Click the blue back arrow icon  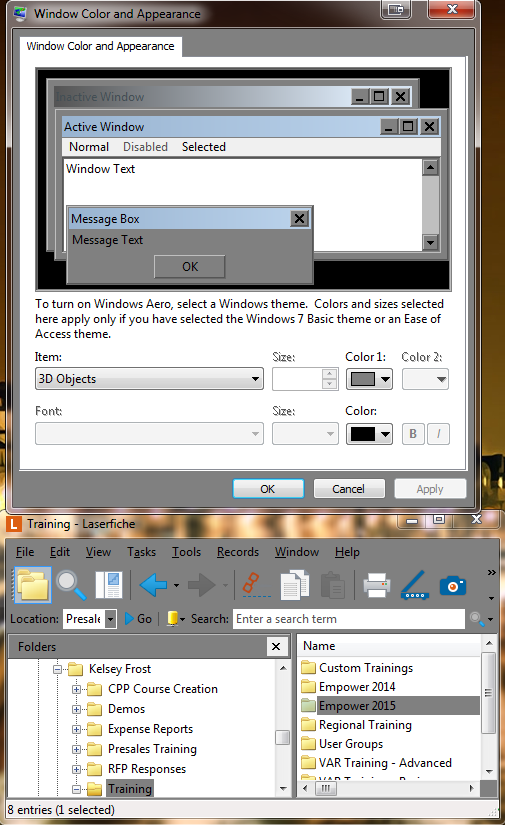coord(153,585)
